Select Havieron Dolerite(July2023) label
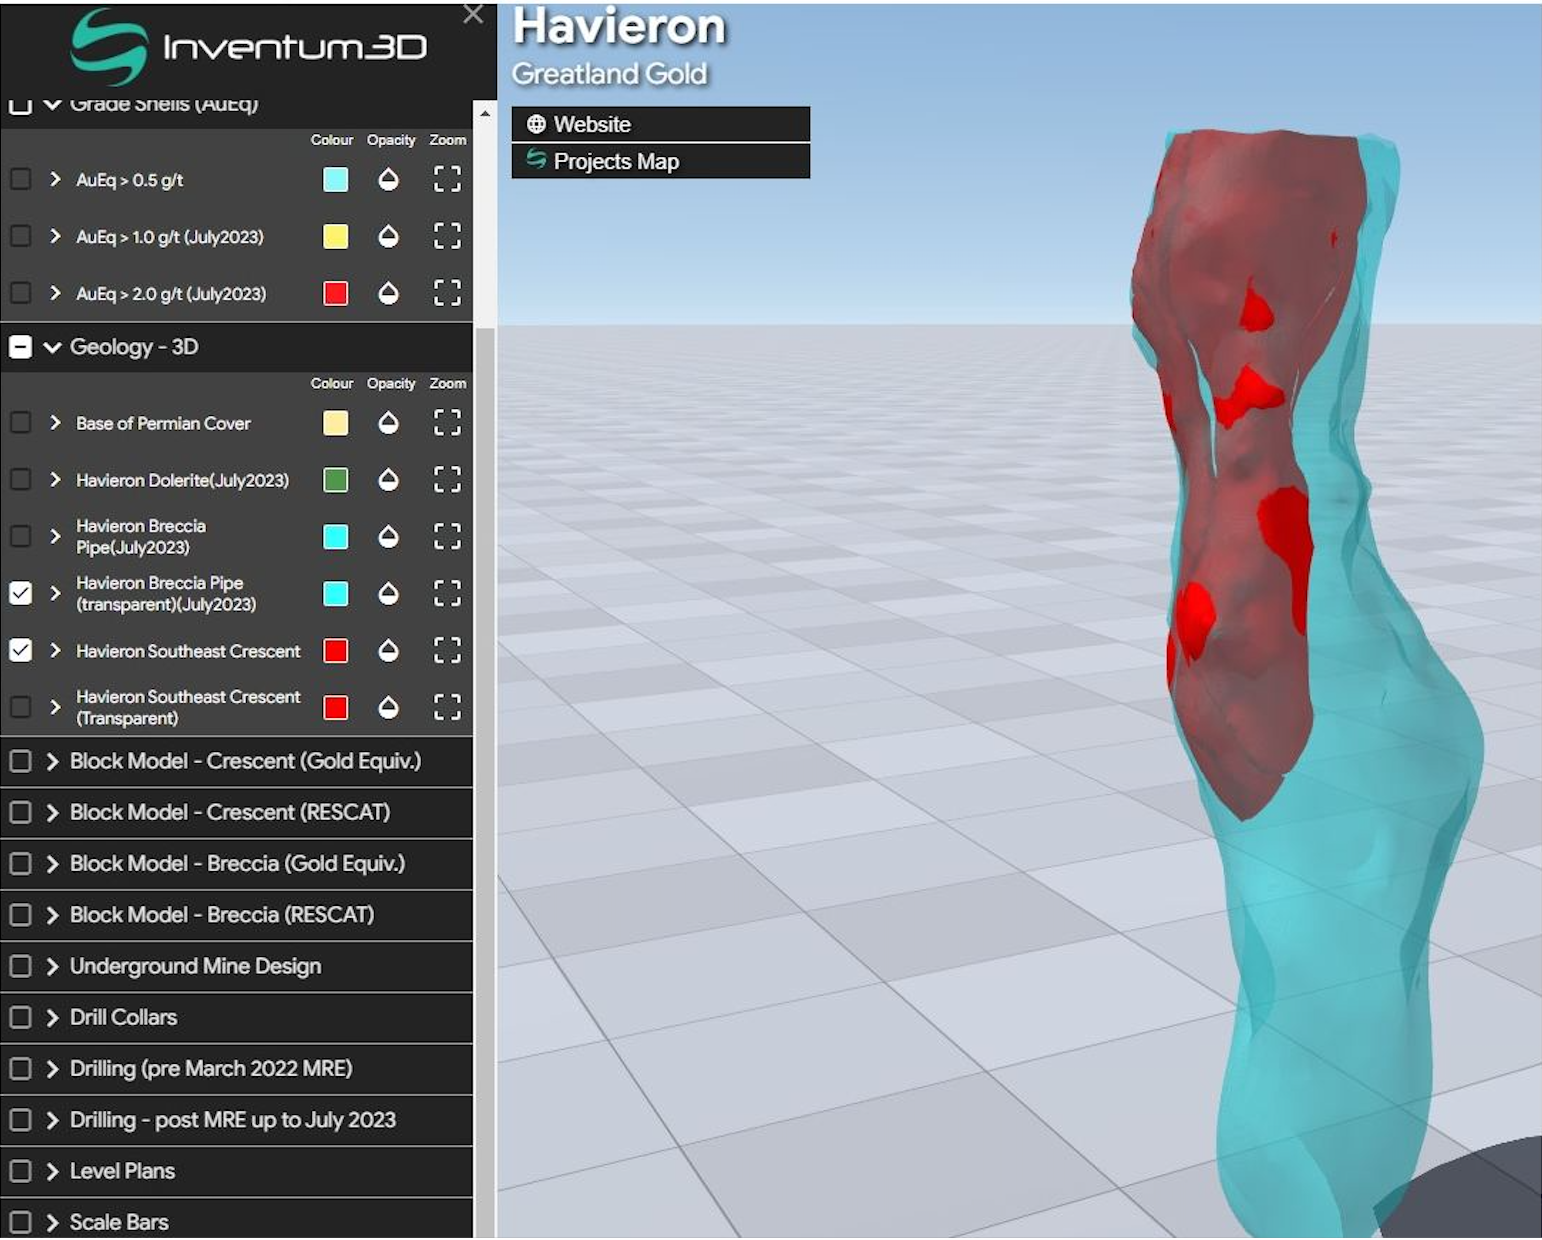The width and height of the screenshot is (1542, 1240). [182, 480]
